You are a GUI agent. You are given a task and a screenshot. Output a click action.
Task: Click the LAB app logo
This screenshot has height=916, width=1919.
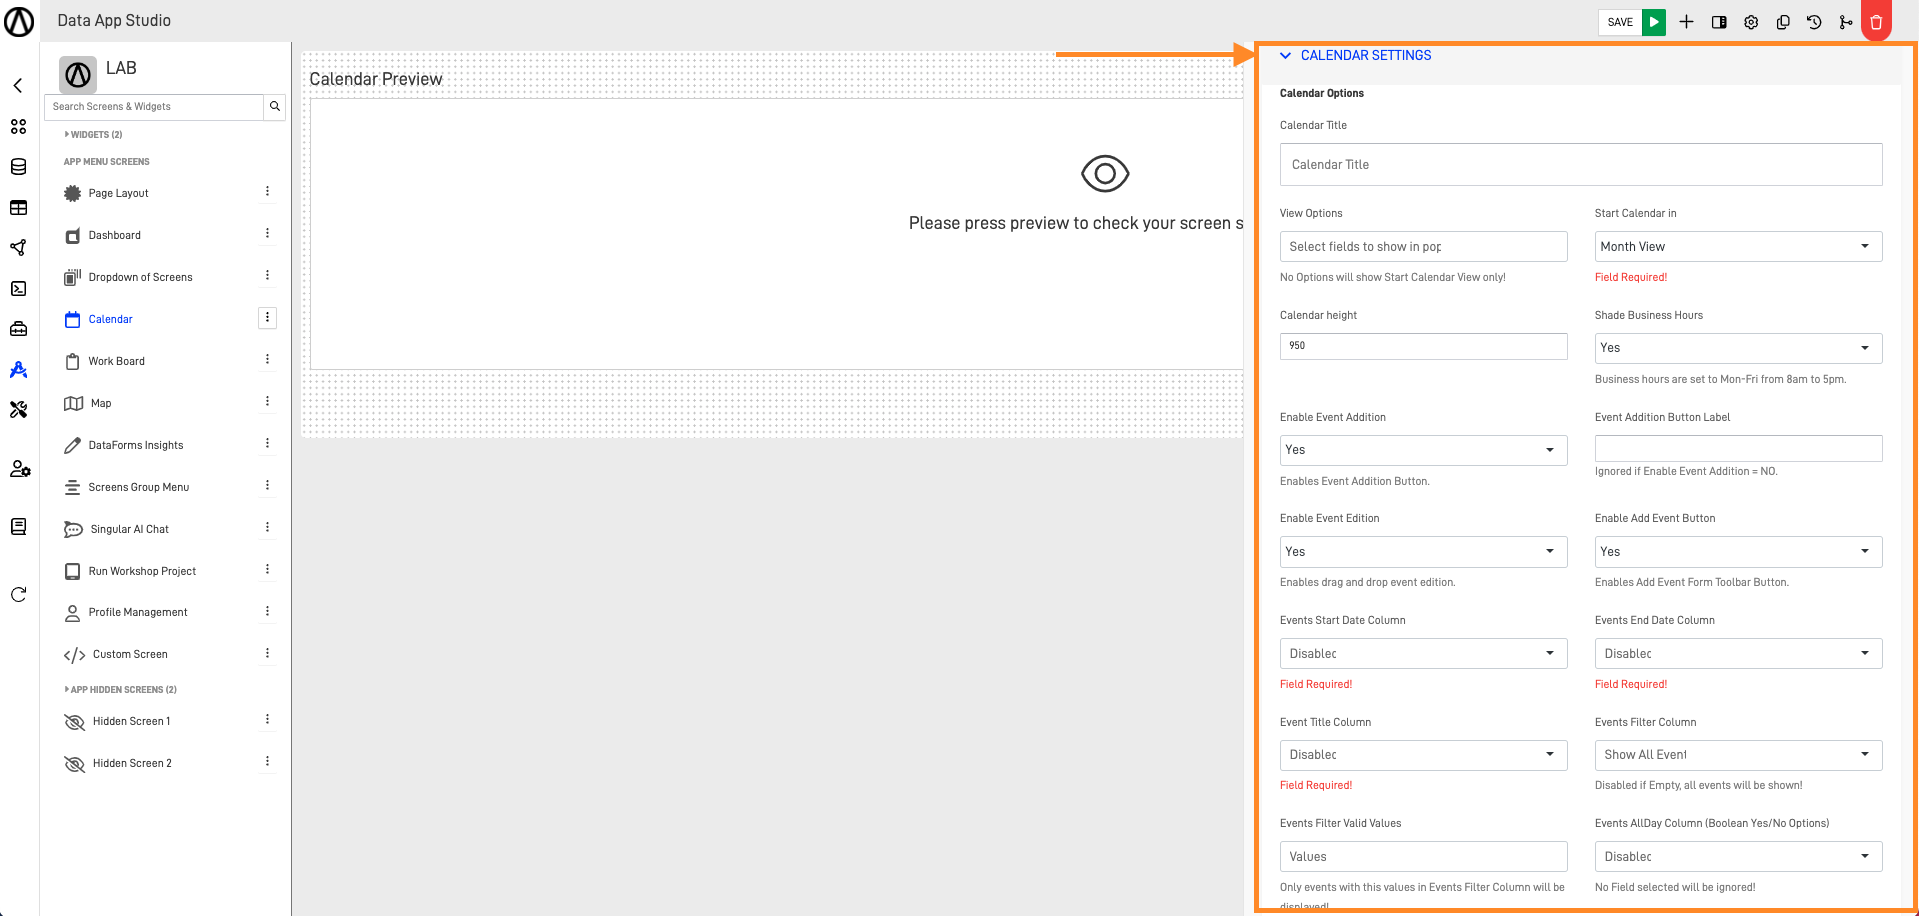tap(78, 74)
